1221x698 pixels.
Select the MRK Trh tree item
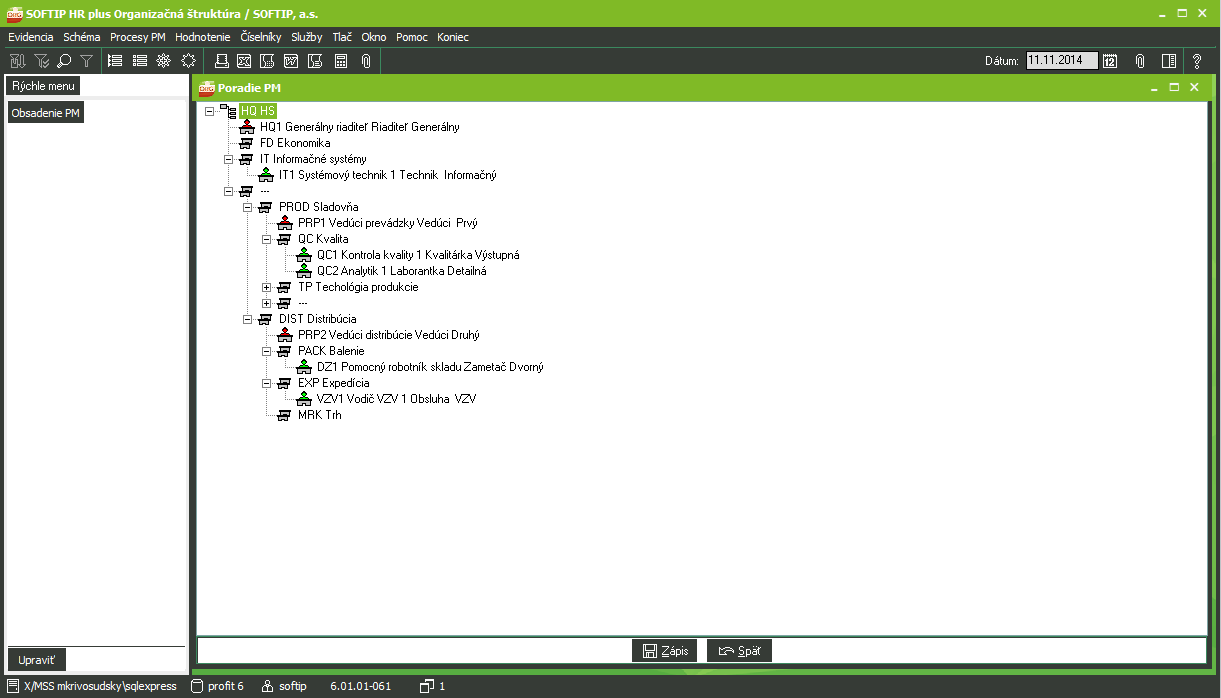(x=319, y=415)
